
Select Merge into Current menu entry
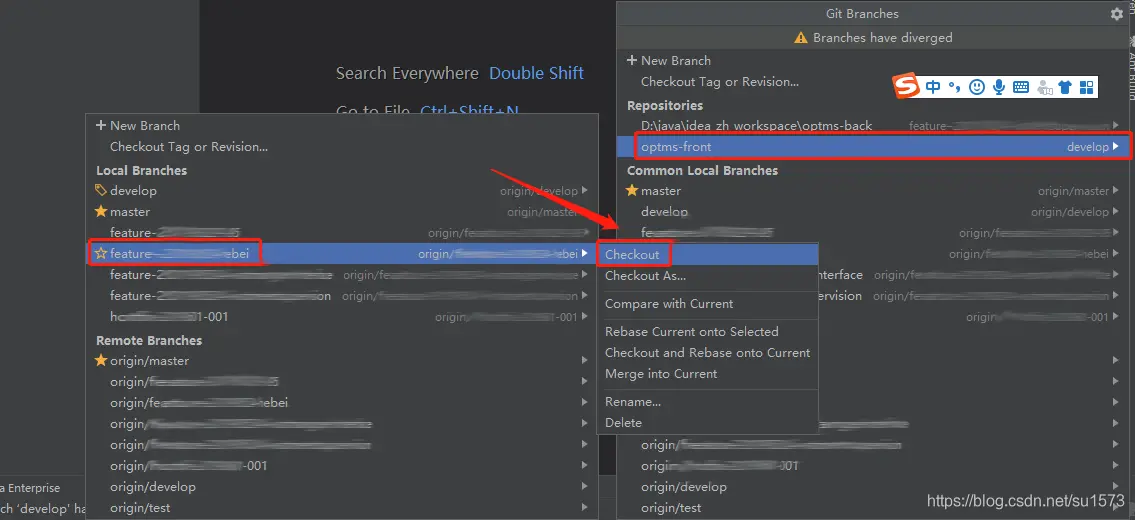(661, 374)
